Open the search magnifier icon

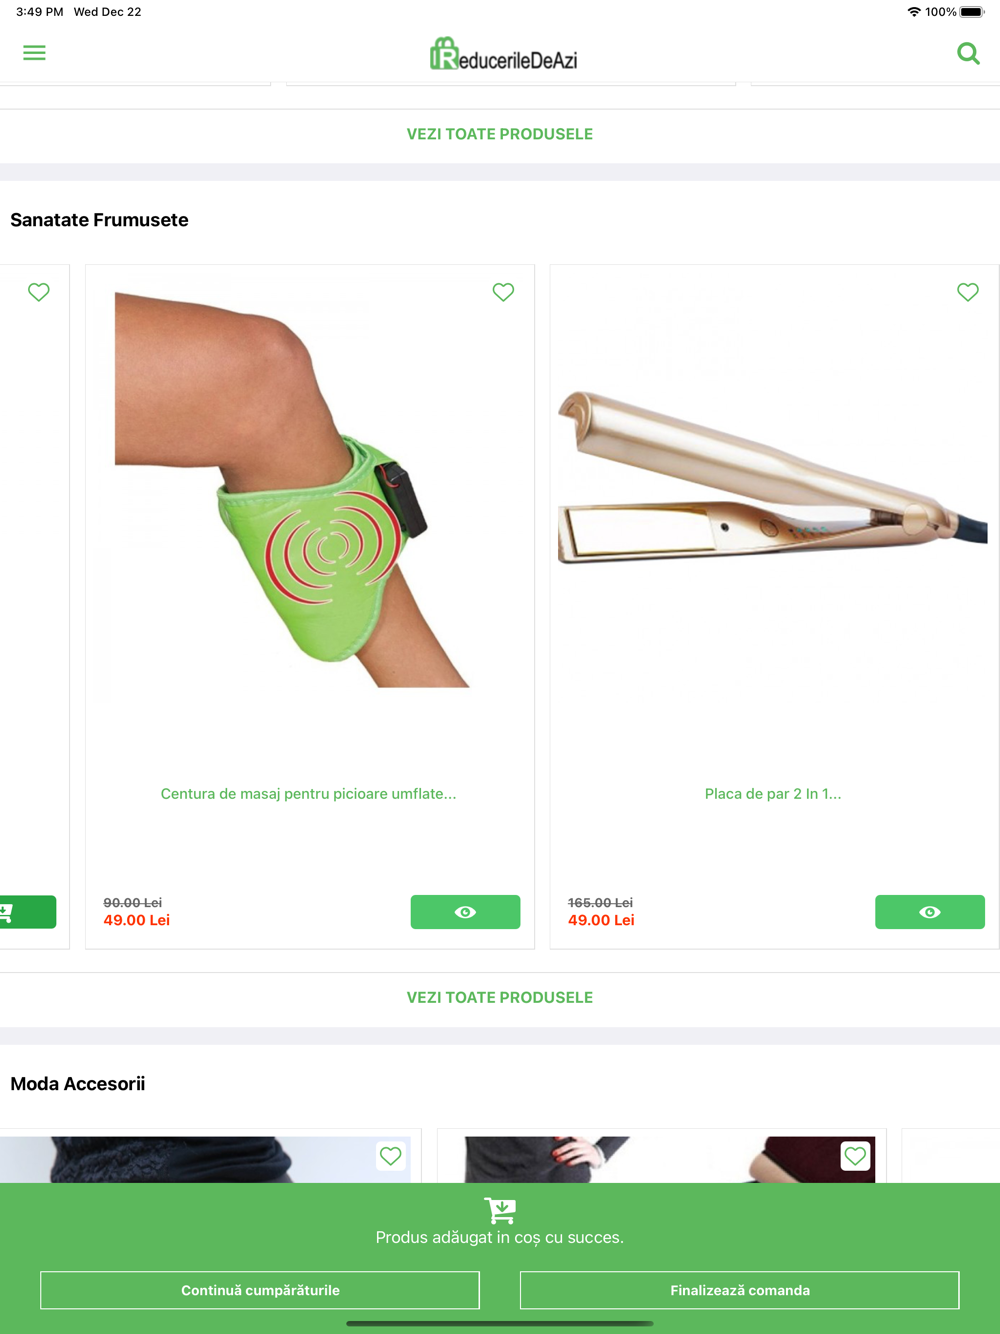(968, 53)
